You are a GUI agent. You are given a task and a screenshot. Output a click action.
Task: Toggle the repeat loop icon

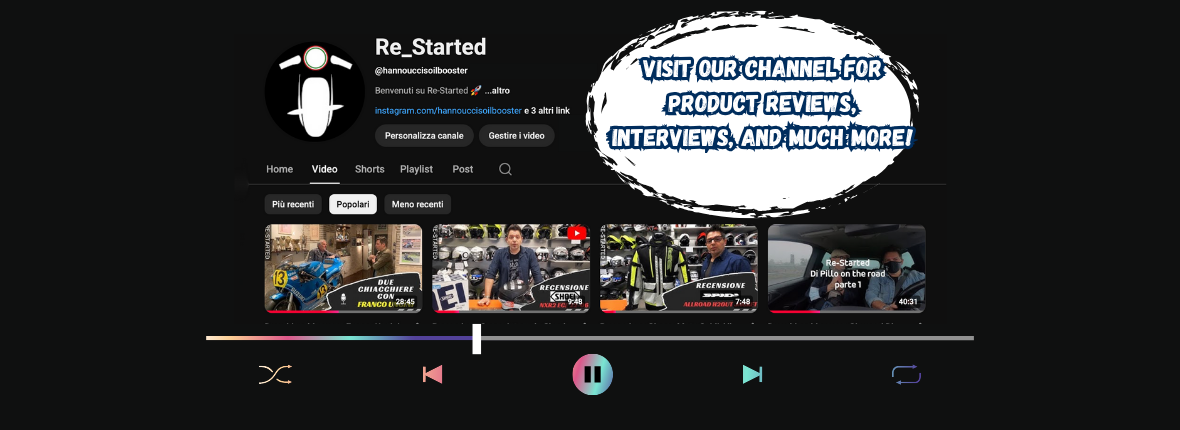coord(906,375)
